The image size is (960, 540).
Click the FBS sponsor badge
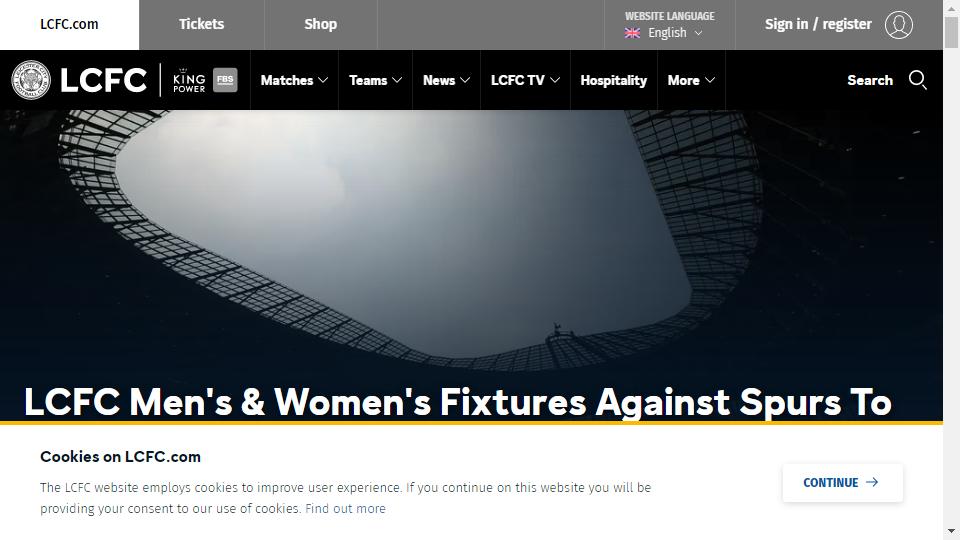pyautogui.click(x=225, y=80)
